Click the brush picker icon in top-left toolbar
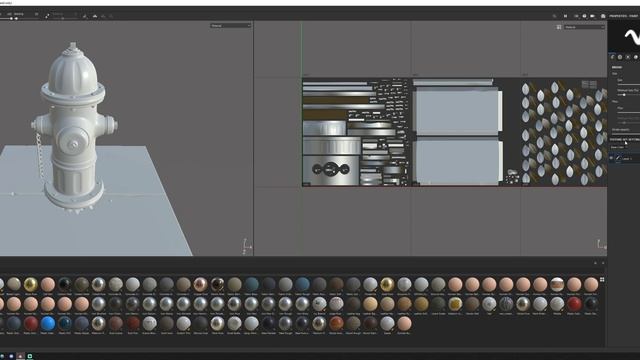Image resolution: width=640 pixels, height=360 pixels. coord(47,16)
